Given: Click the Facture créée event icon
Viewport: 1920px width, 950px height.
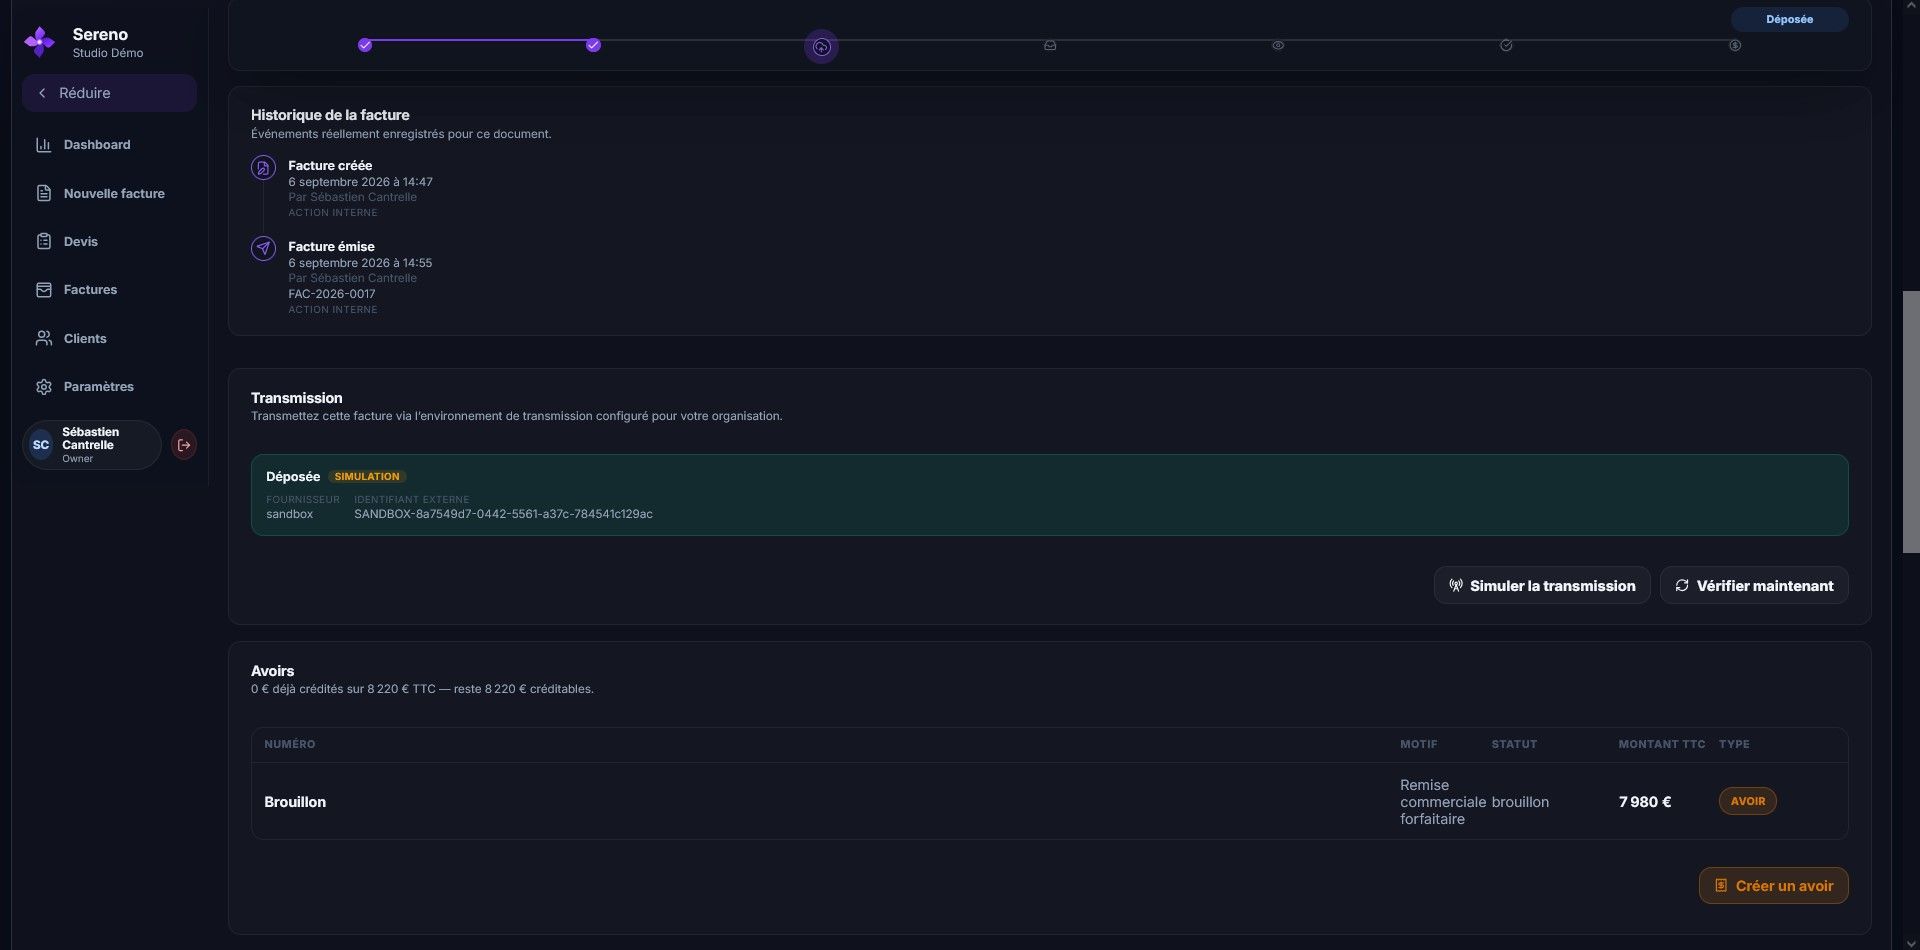Looking at the screenshot, I should pyautogui.click(x=263, y=168).
